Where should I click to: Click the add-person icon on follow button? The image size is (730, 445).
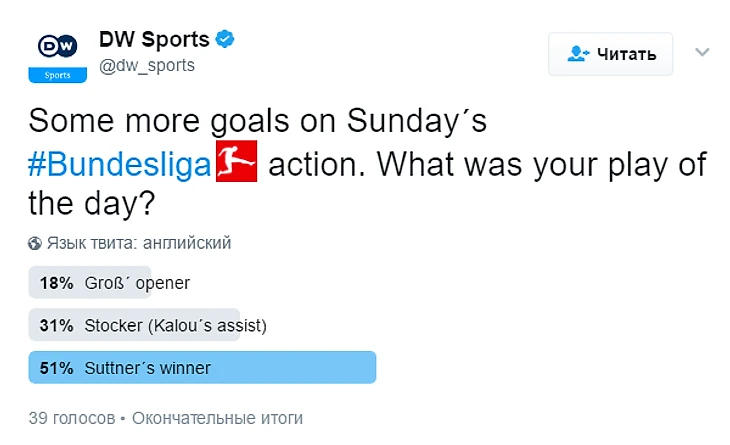[578, 54]
